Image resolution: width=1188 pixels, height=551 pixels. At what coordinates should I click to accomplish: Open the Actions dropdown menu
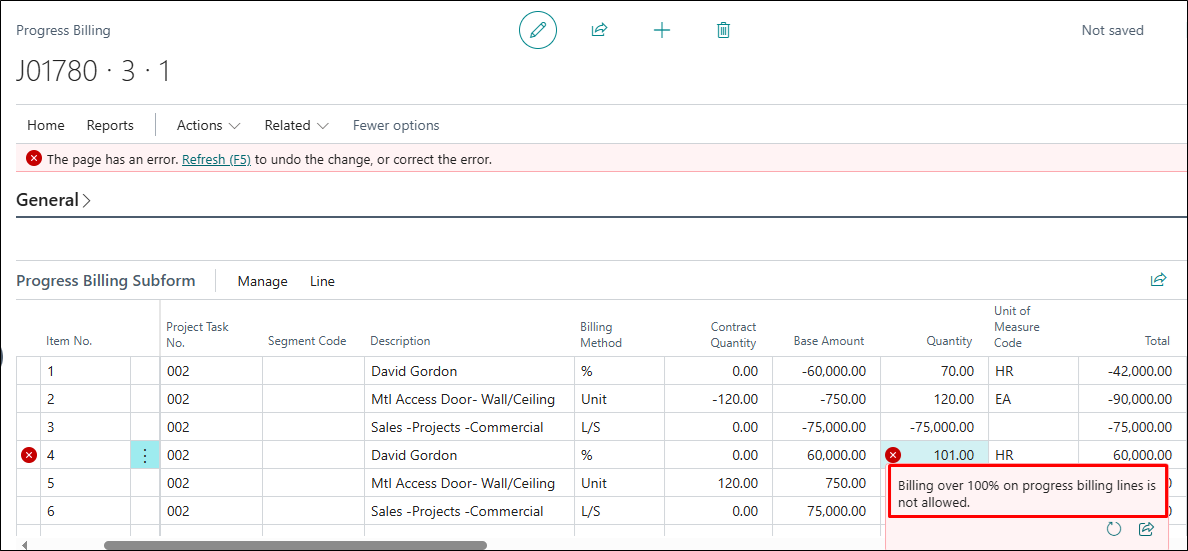(208, 125)
